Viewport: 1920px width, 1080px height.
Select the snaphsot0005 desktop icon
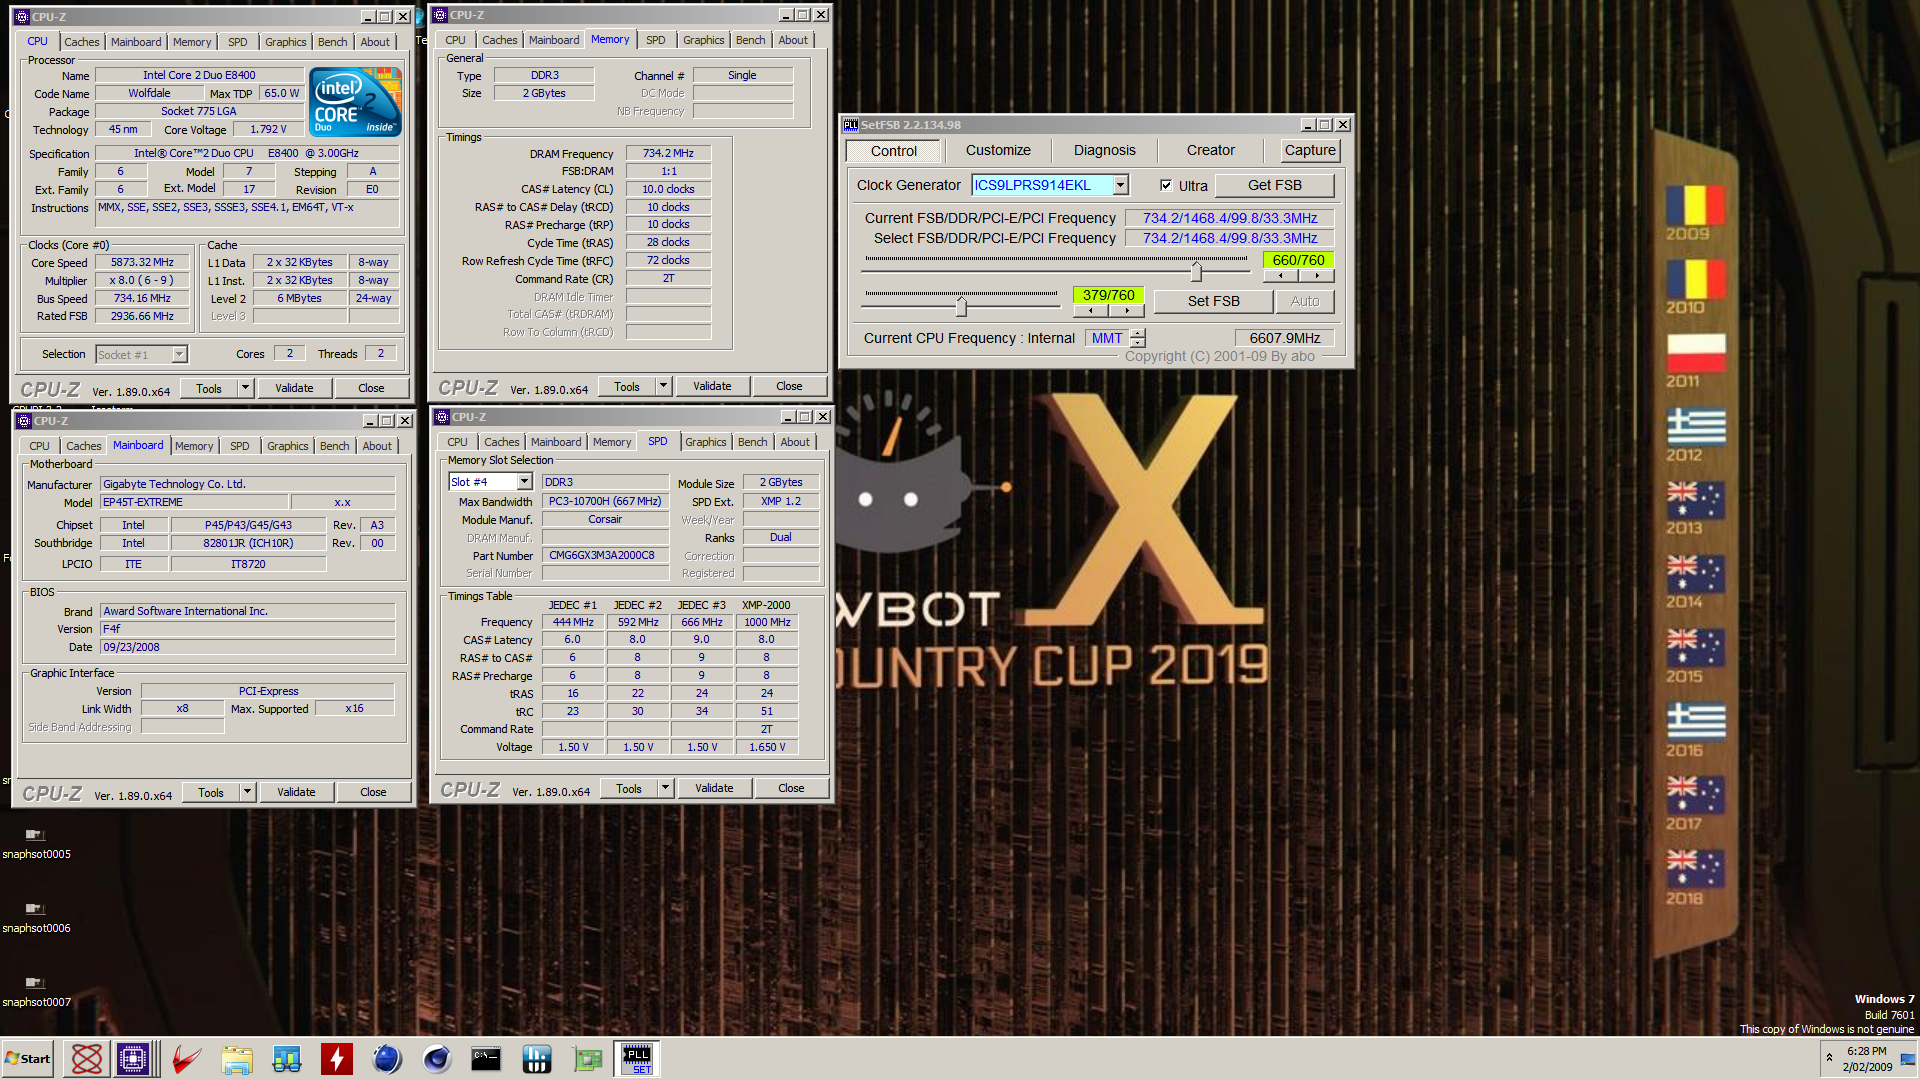36,843
